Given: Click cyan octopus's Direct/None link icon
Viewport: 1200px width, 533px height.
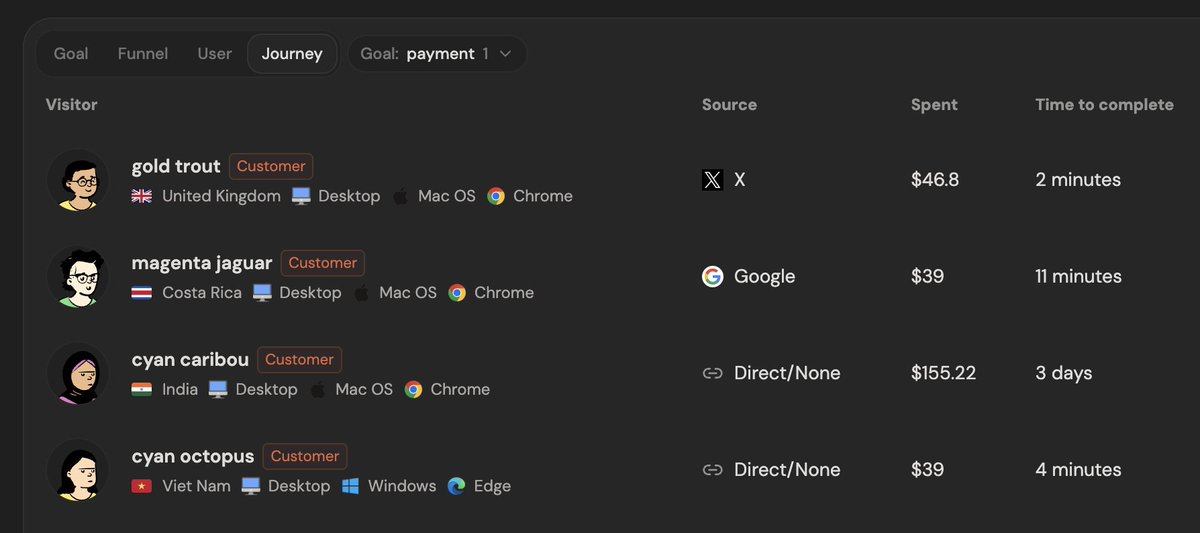Looking at the screenshot, I should tap(712, 470).
